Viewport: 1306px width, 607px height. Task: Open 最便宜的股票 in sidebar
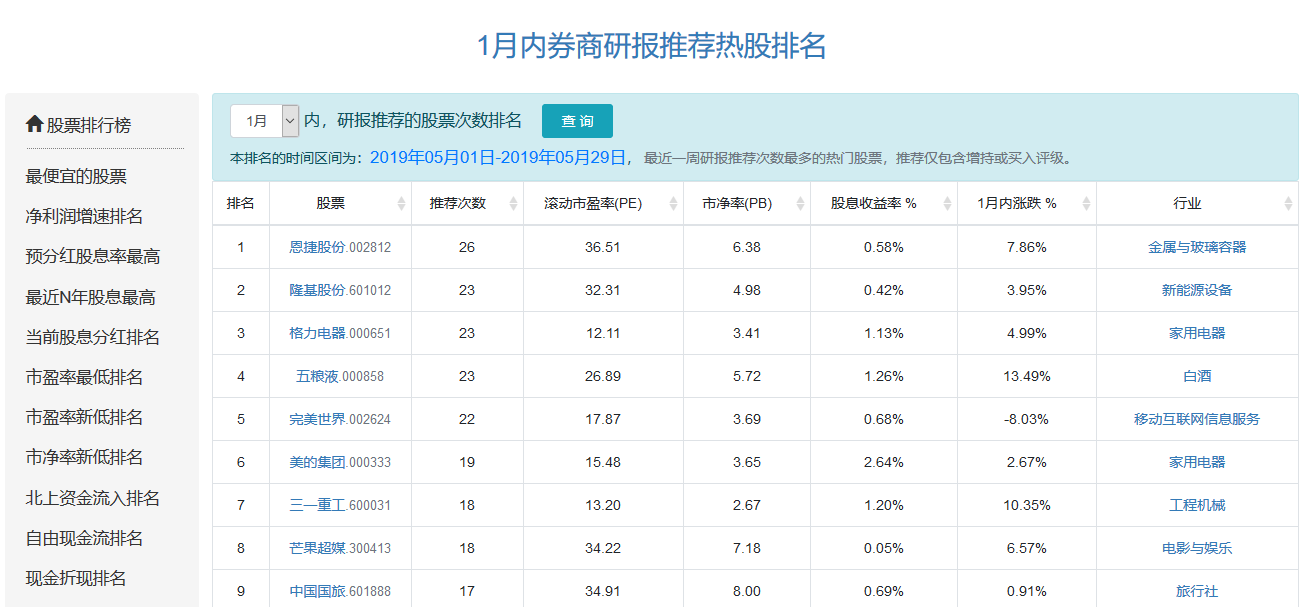[76, 177]
